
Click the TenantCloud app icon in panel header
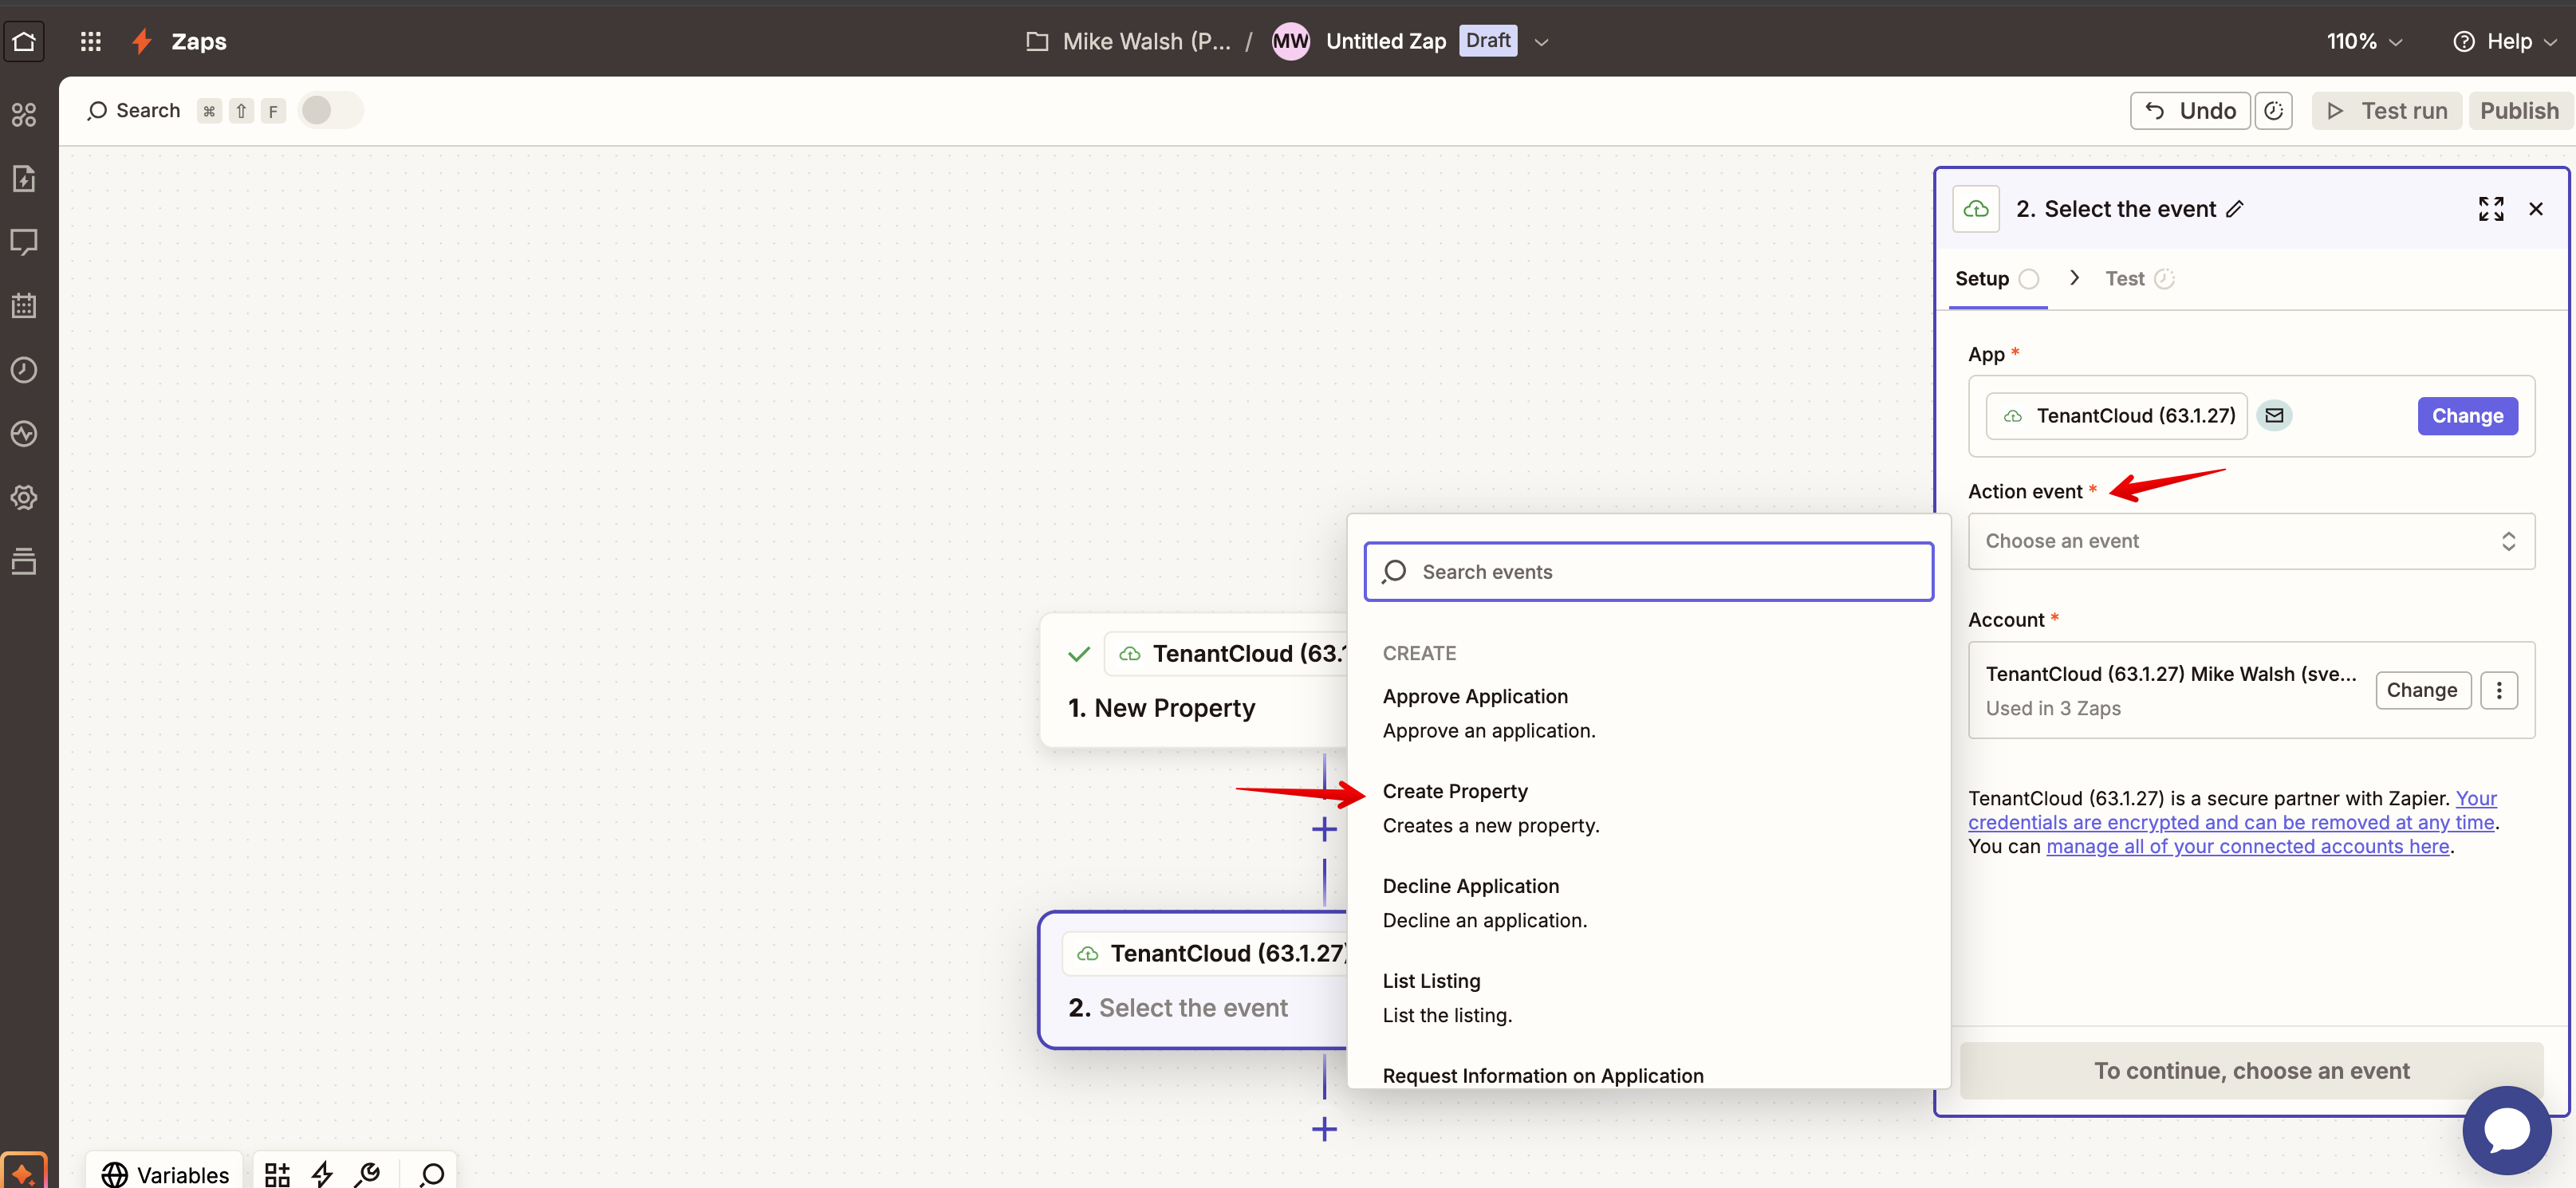click(x=1975, y=209)
